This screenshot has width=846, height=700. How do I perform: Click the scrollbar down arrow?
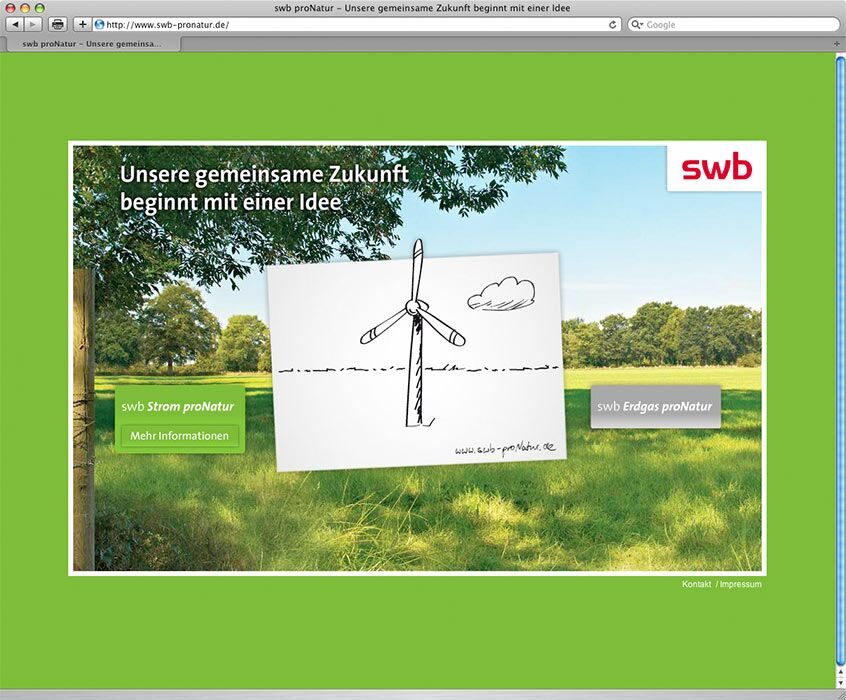point(841,683)
